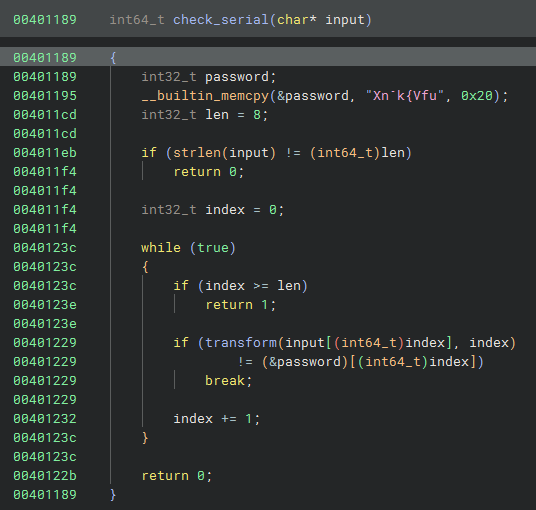Click the index += 1 statement
536x510 pixels.
click(x=217, y=418)
